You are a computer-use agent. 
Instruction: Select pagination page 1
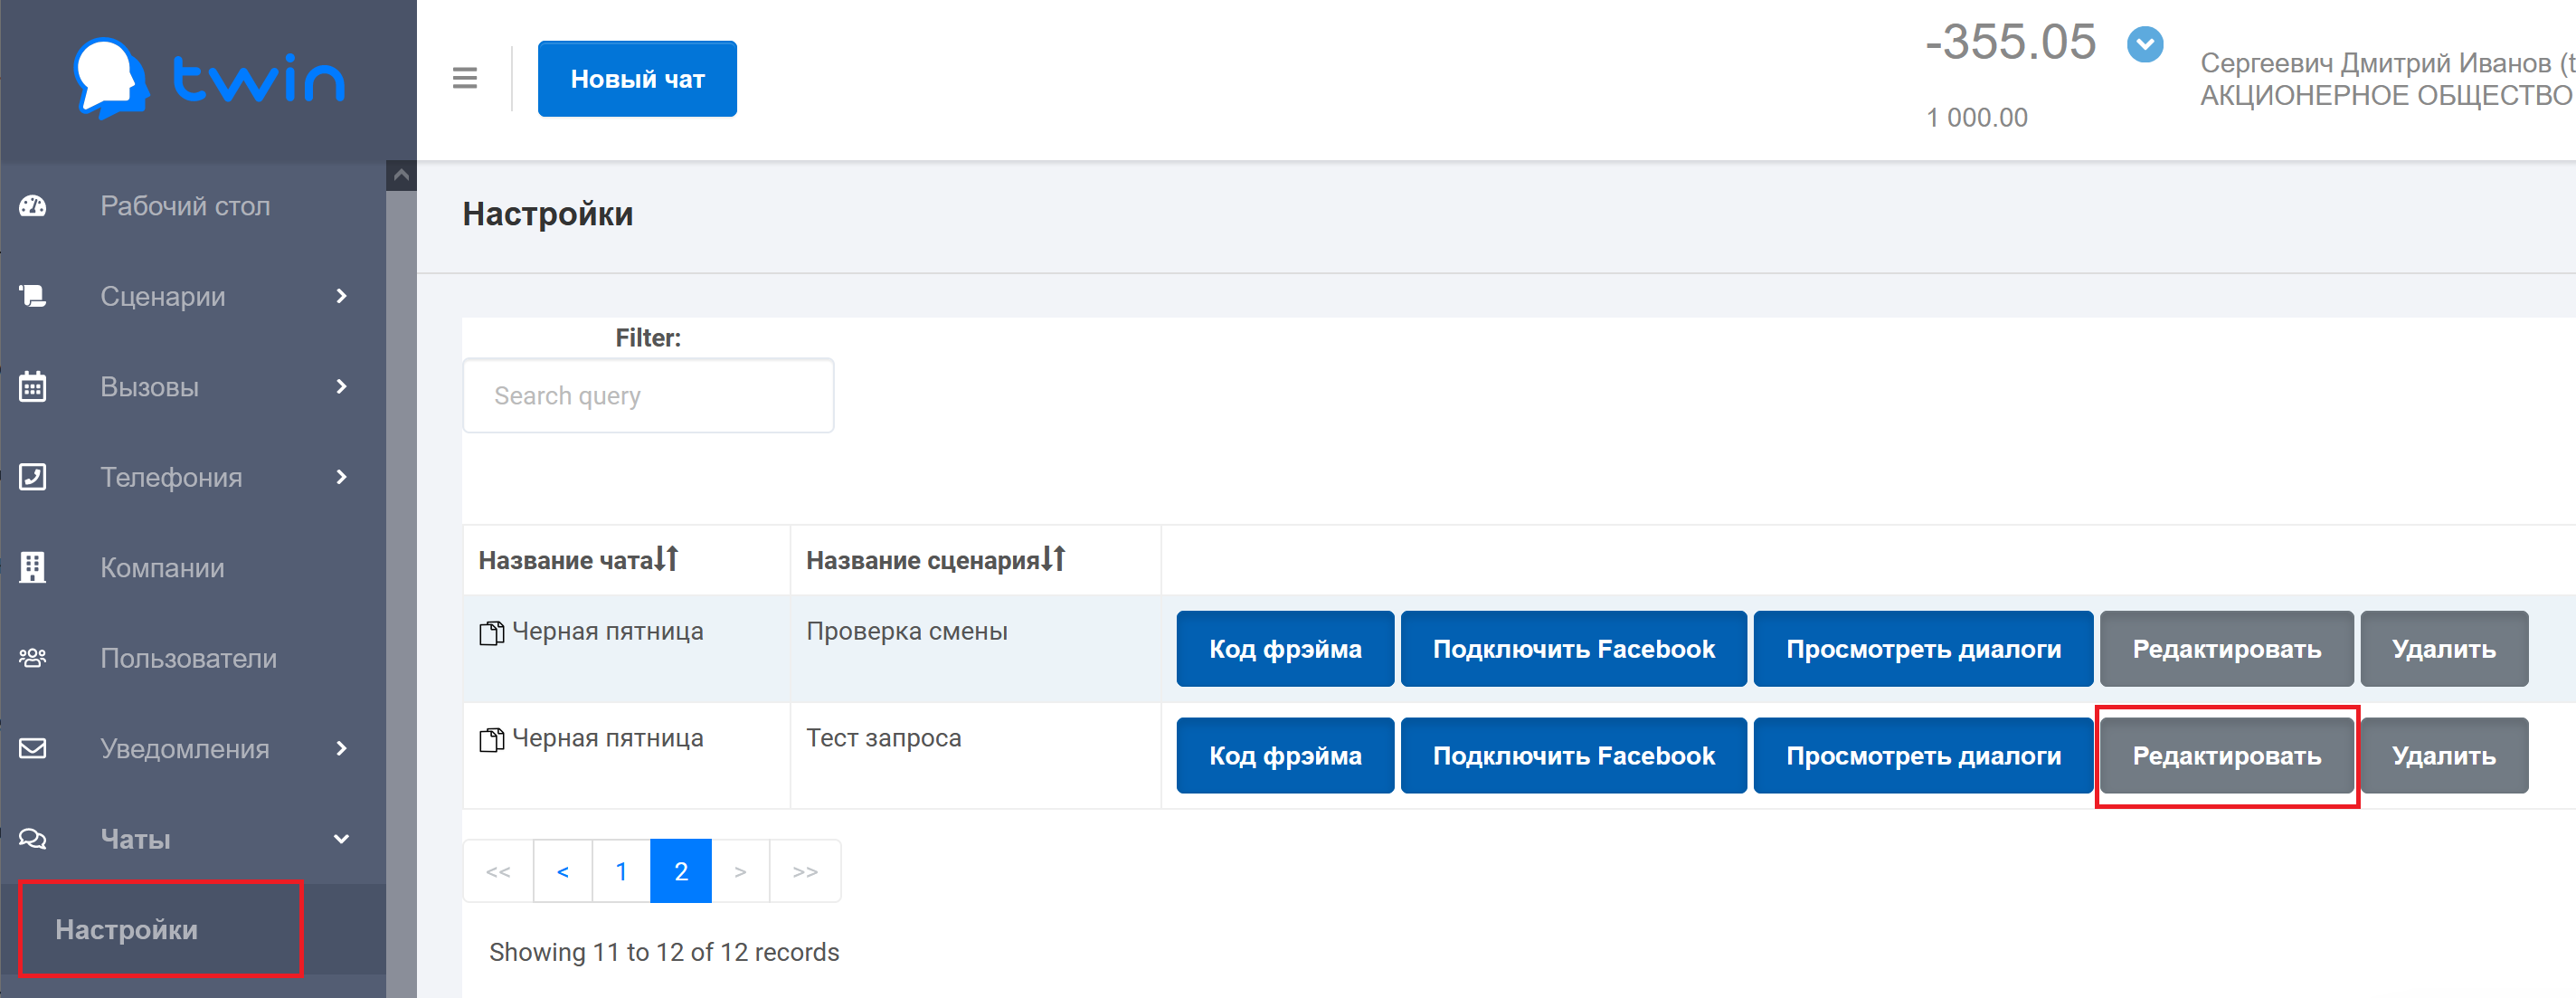tap(621, 871)
